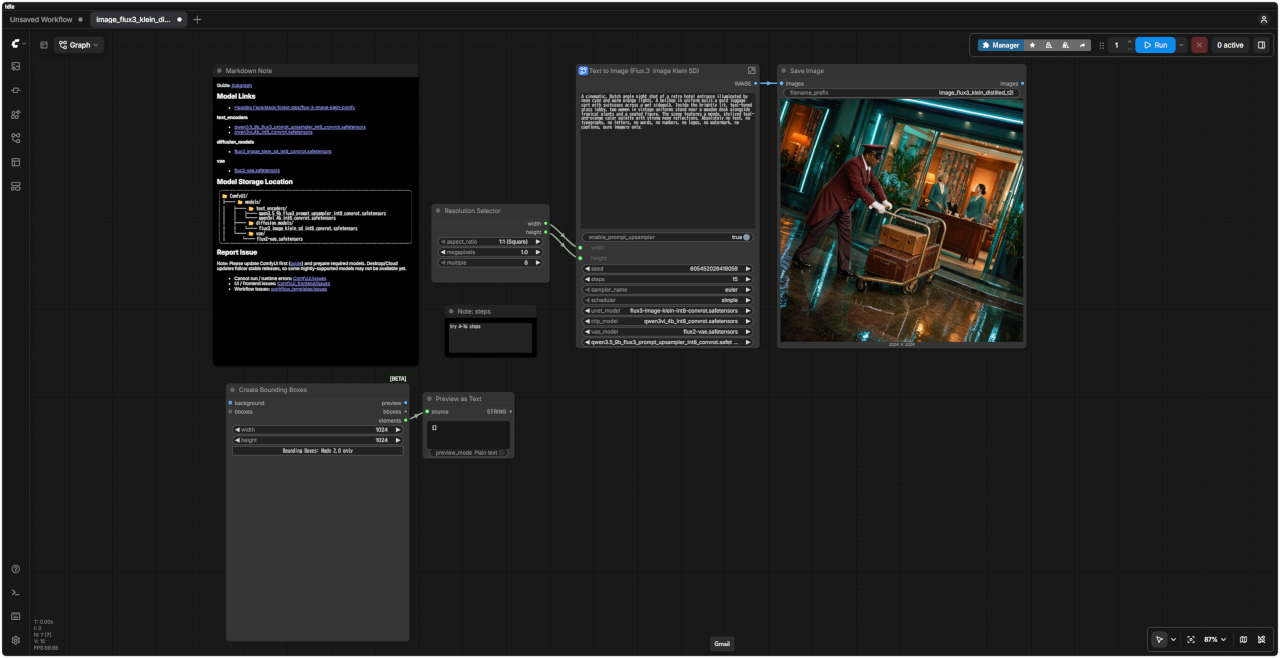Click the star icon next to Manager

[1033, 45]
